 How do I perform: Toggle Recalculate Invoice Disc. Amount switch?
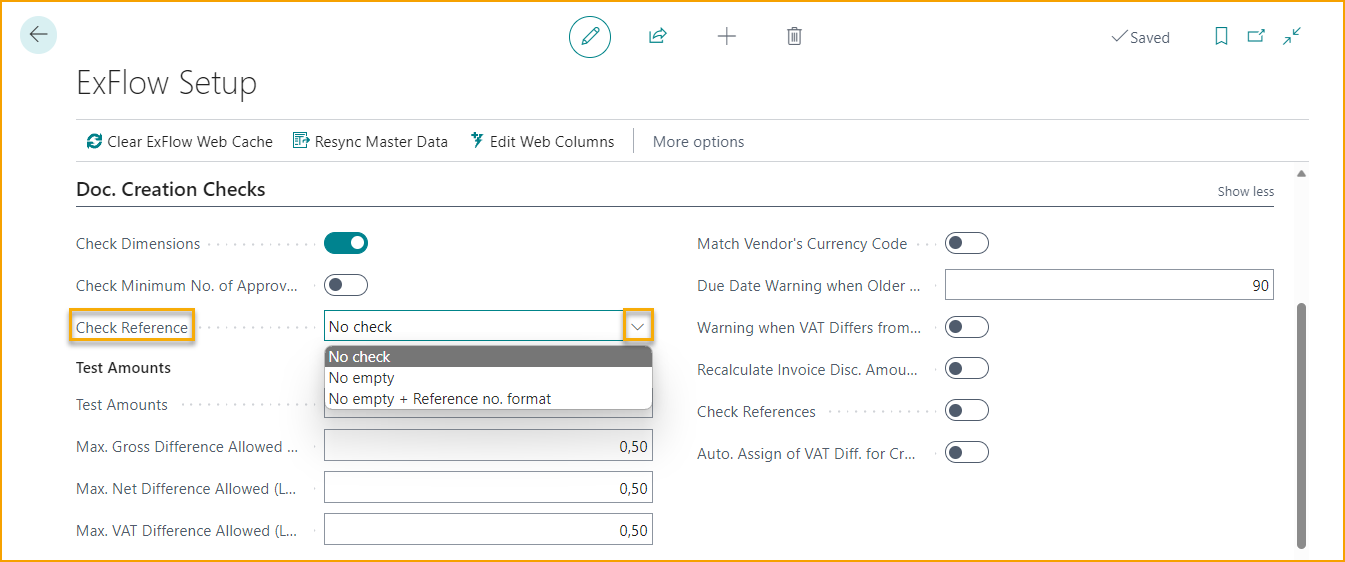(967, 369)
